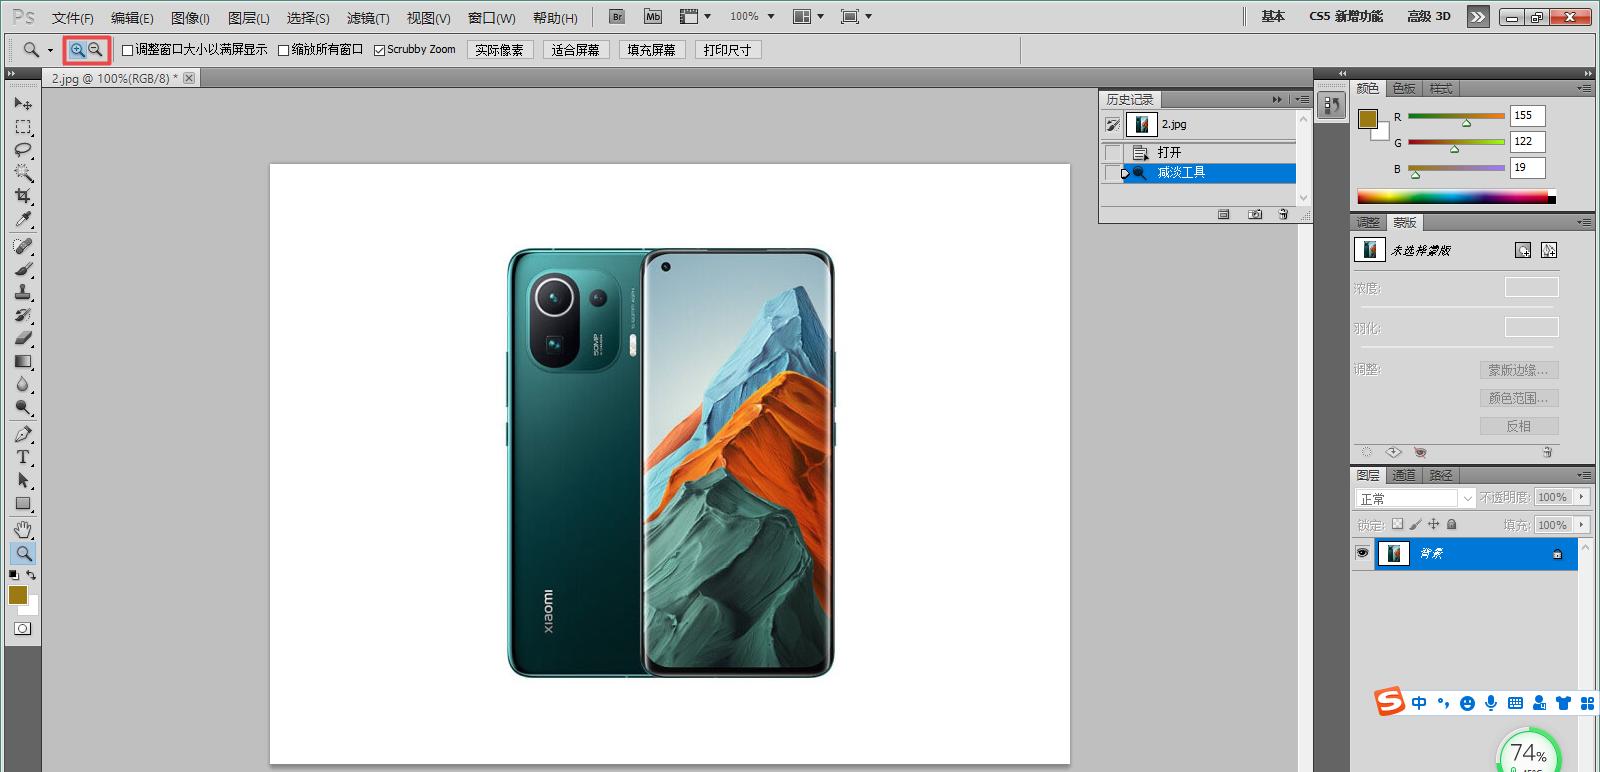Image resolution: width=1600 pixels, height=772 pixels.
Task: Select the Move tool
Action: pyautogui.click(x=23, y=103)
